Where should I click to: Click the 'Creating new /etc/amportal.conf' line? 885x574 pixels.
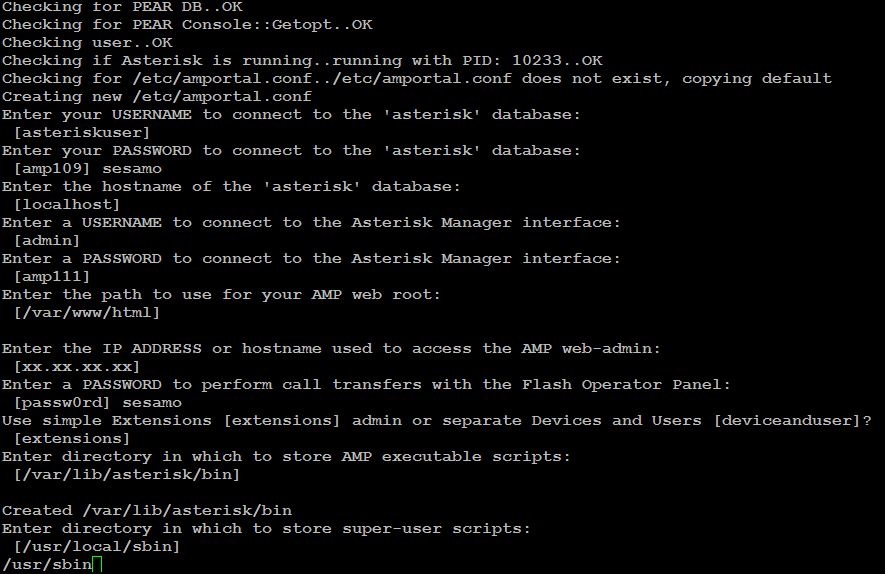157,97
